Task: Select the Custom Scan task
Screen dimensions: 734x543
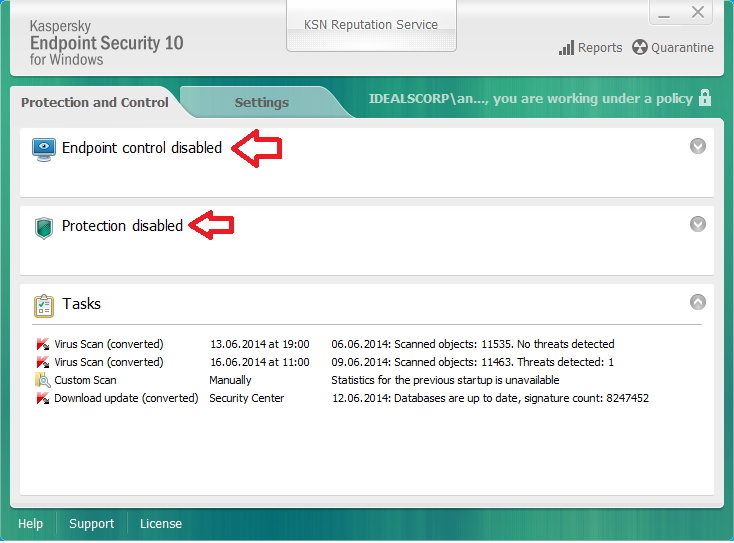Action: (85, 380)
